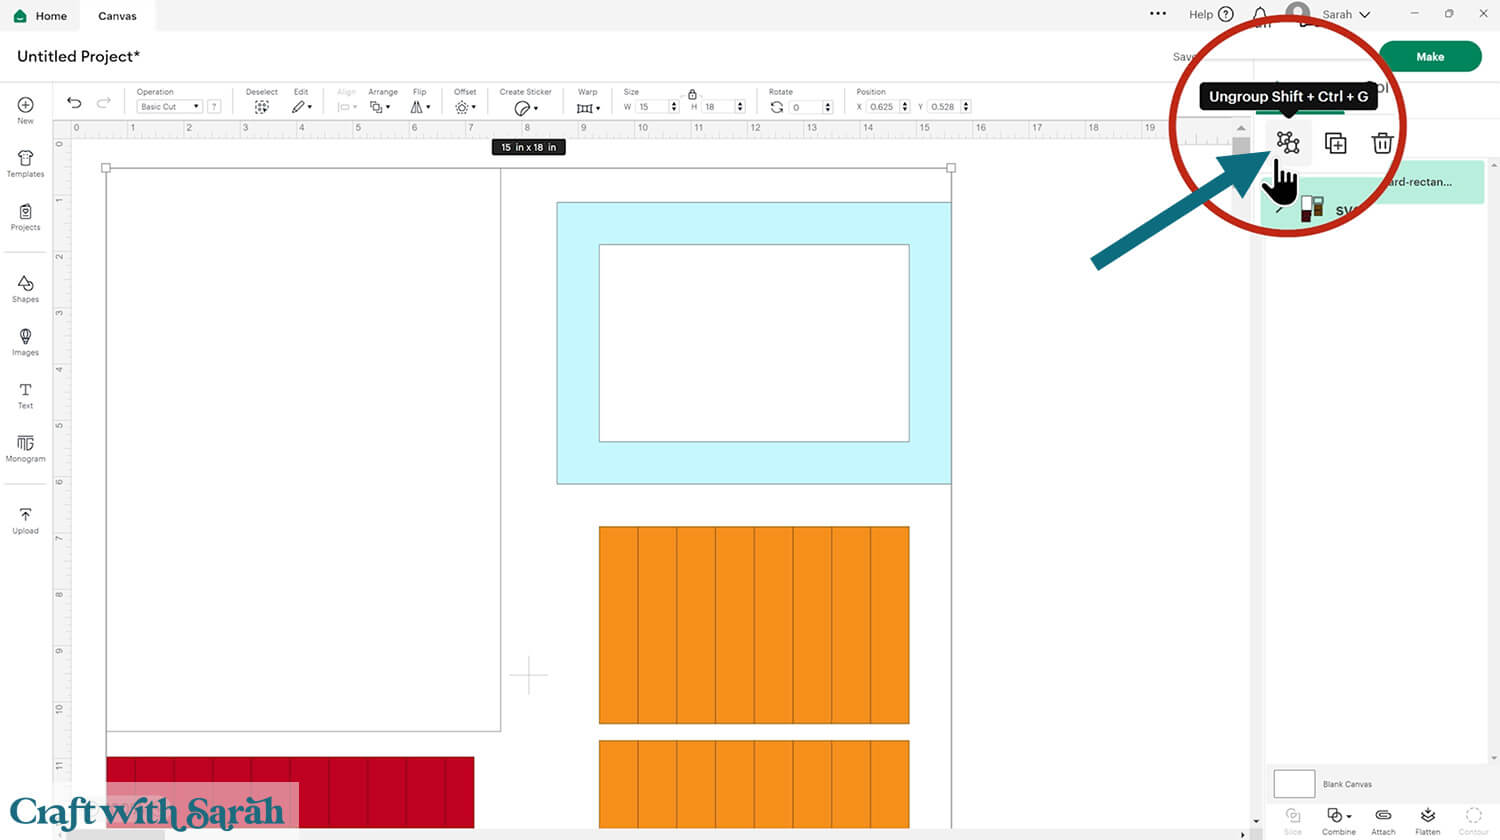Open the Basic Cut operation dropdown

[169, 106]
